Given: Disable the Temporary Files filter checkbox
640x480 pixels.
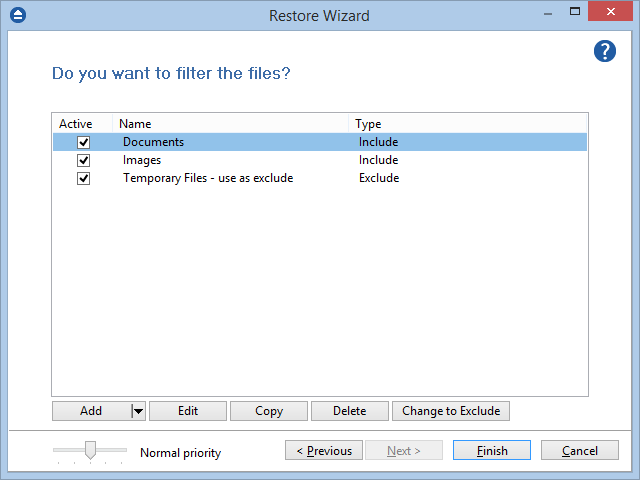Looking at the screenshot, I should click(84, 178).
